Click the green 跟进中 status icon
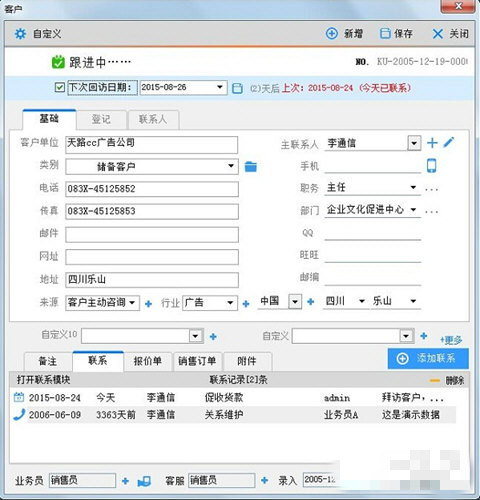This screenshot has height=500, width=480. tap(58, 62)
